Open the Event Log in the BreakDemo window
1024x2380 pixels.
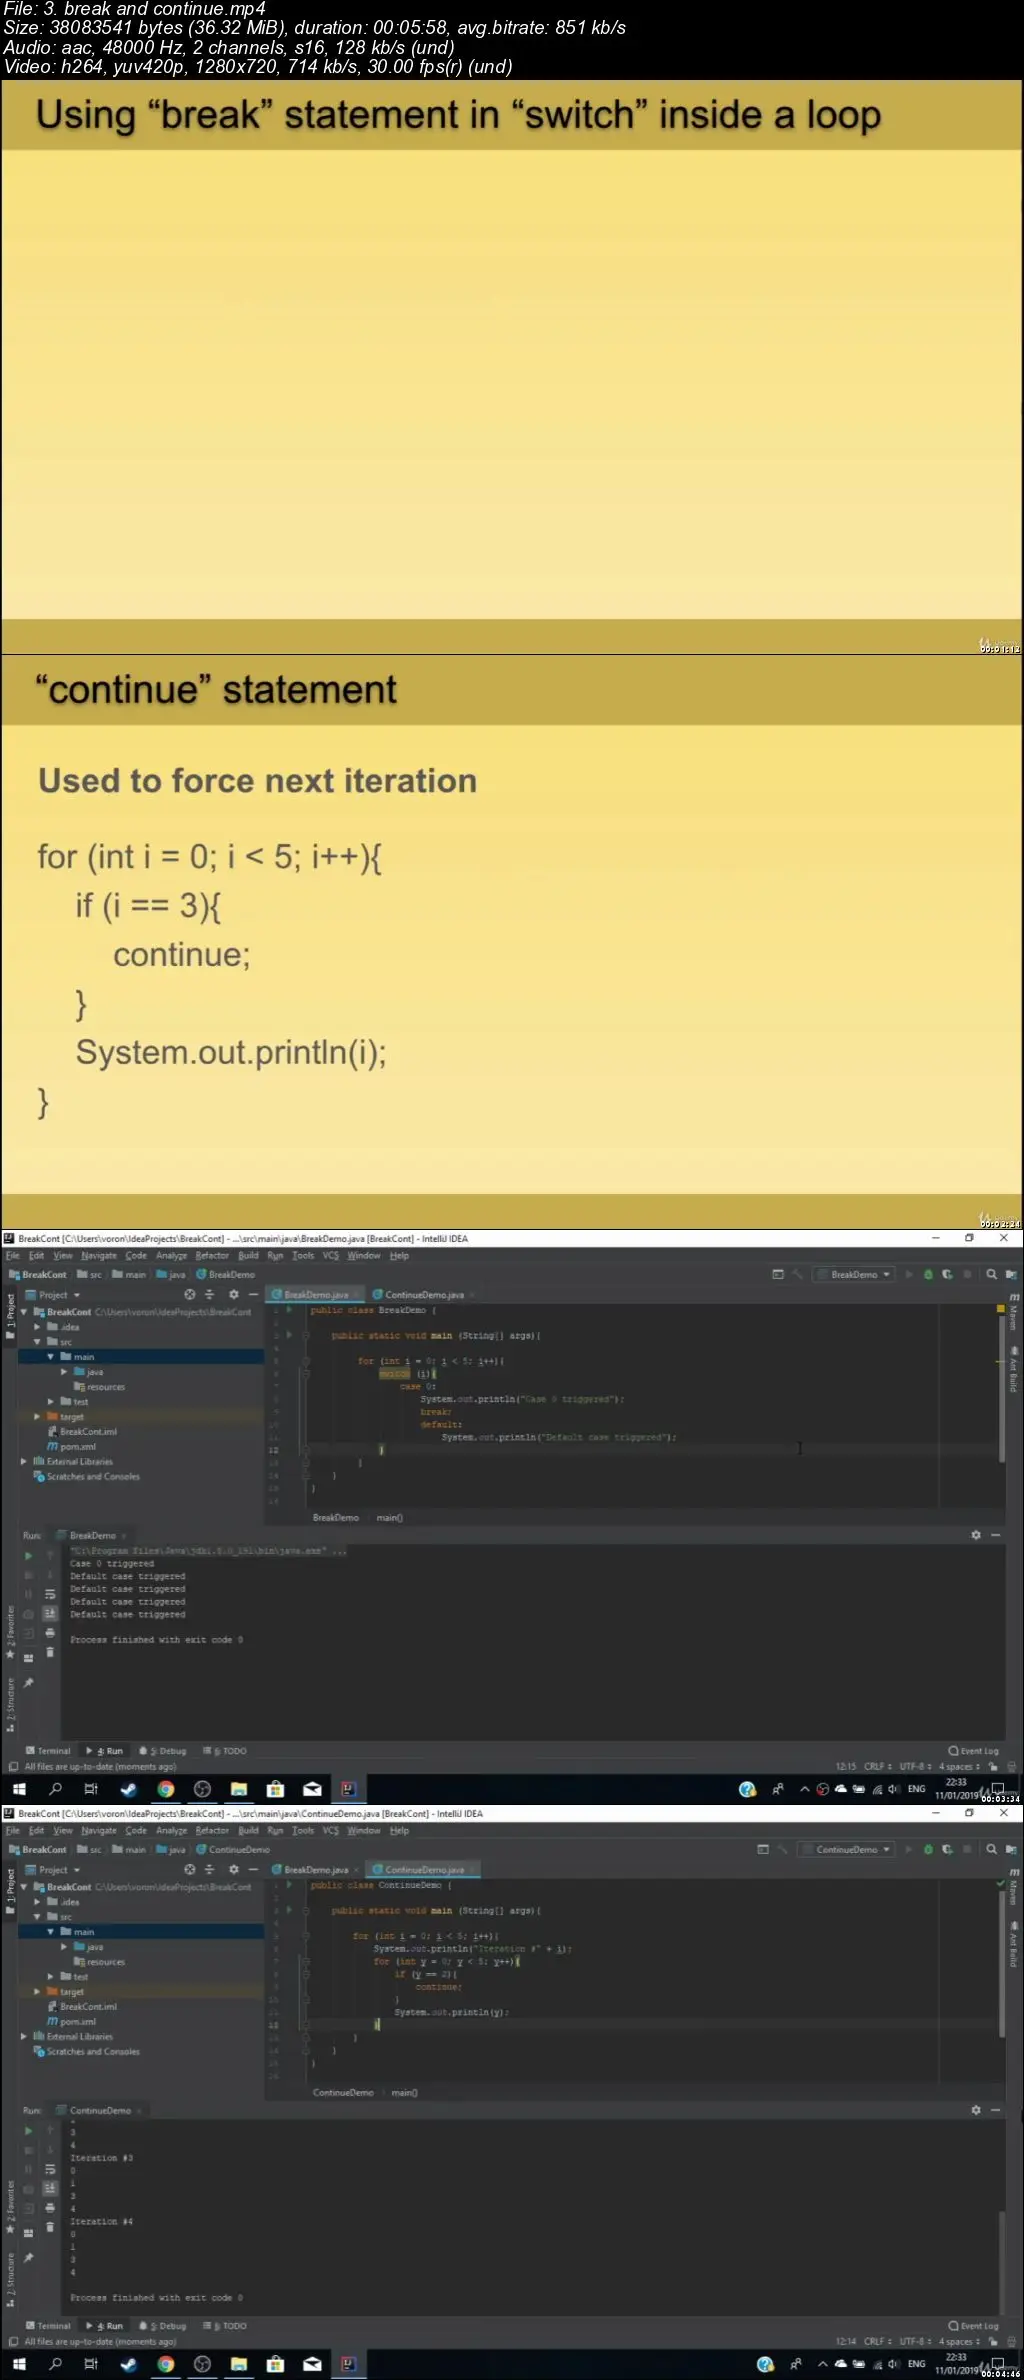973,1751
